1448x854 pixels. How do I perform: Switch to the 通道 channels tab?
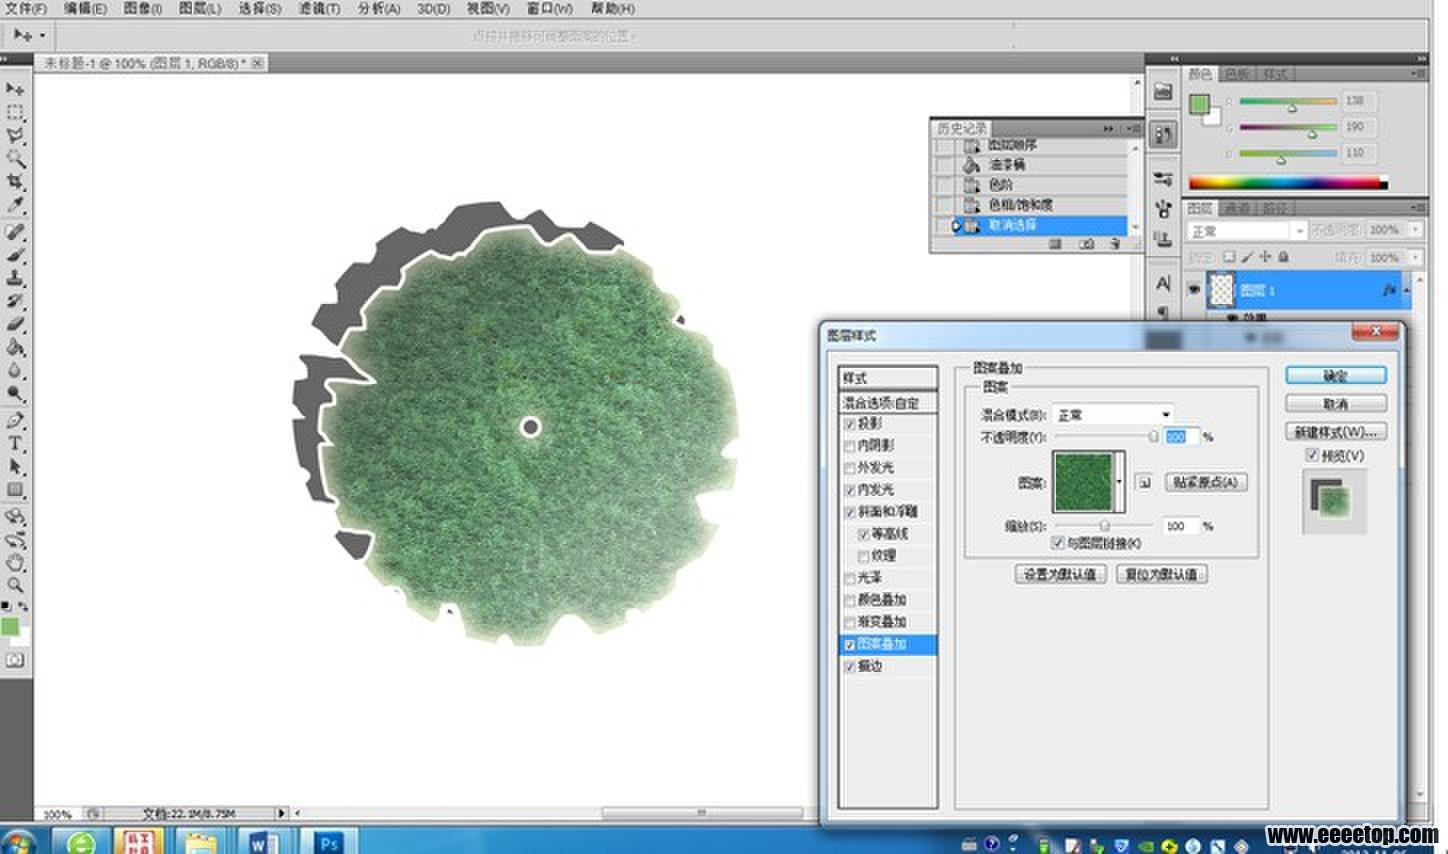click(1238, 208)
